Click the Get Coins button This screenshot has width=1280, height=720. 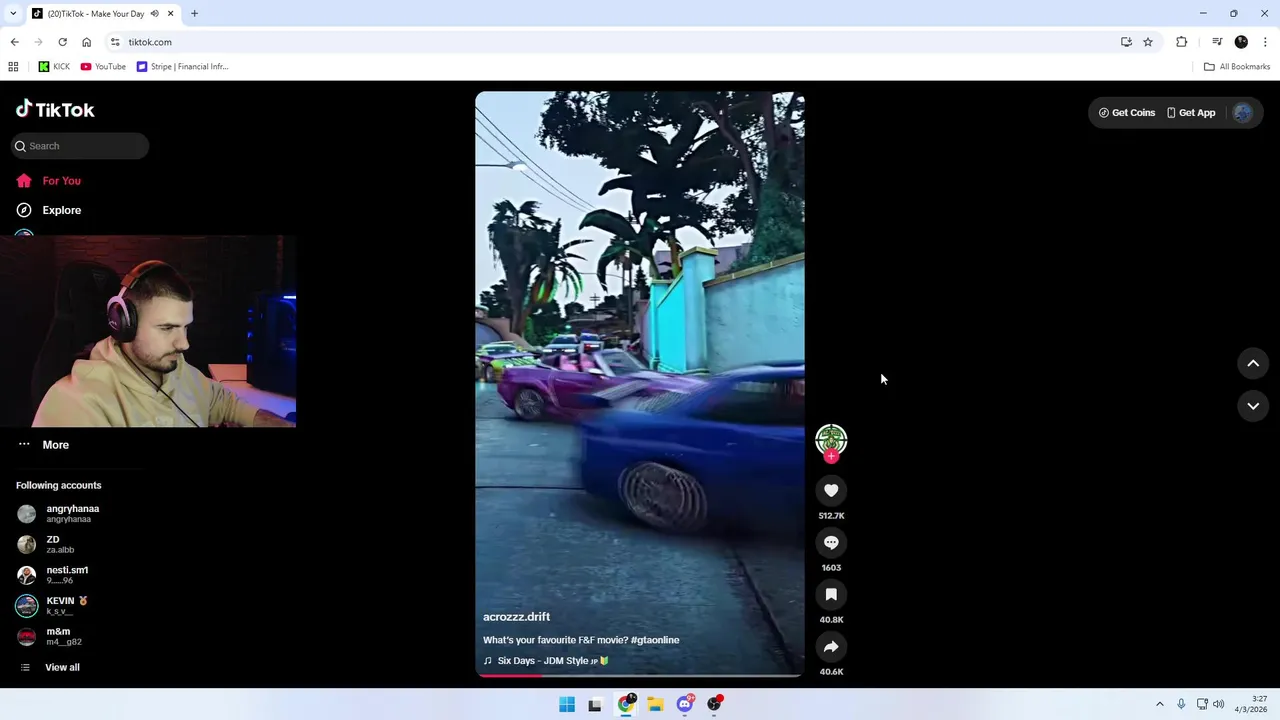pyautogui.click(x=1127, y=113)
